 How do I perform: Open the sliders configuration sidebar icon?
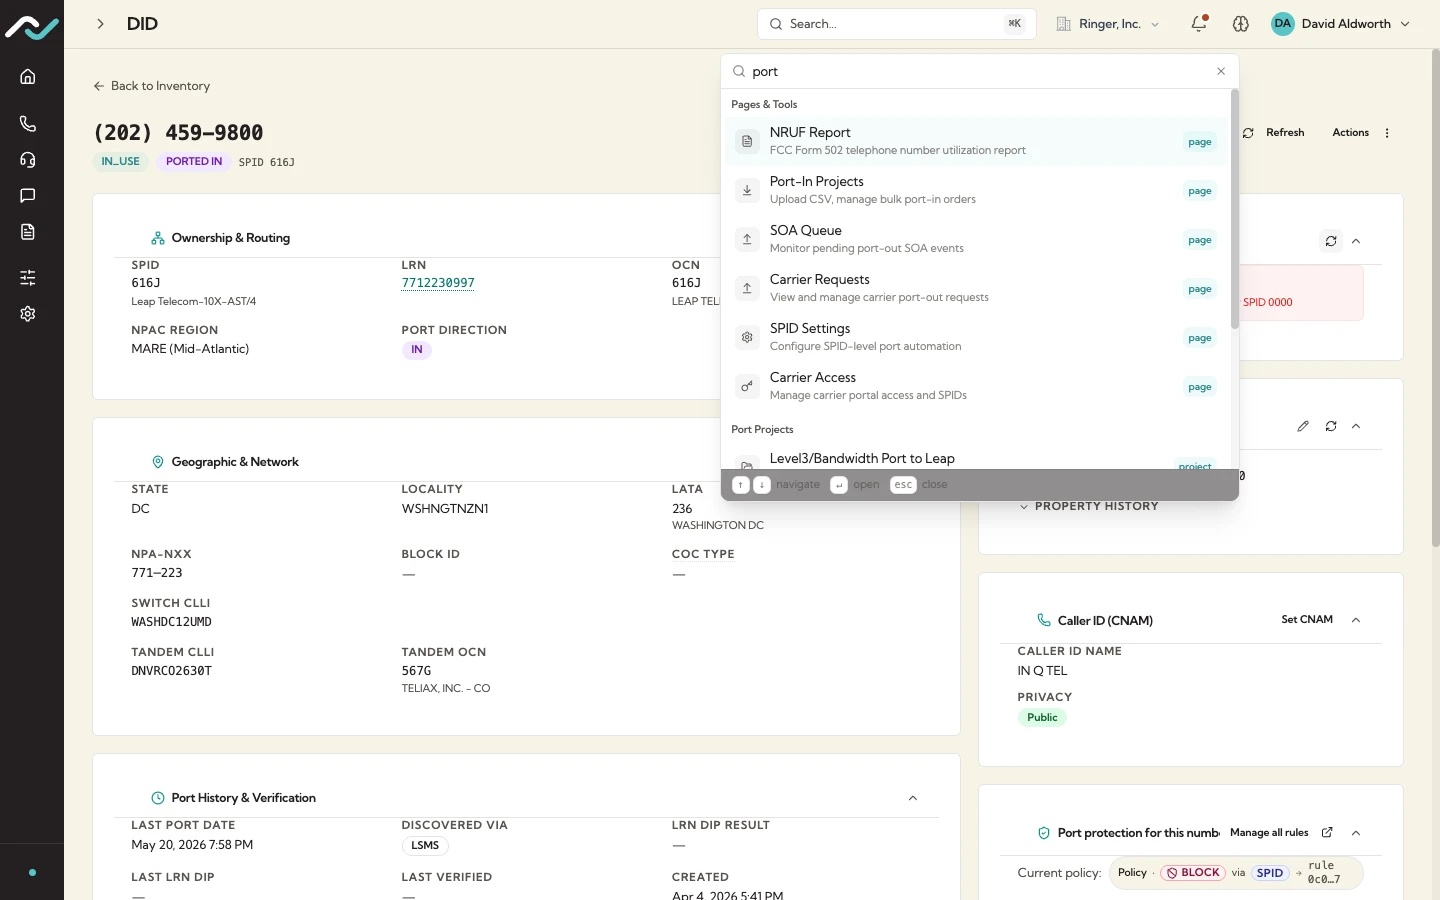28,278
